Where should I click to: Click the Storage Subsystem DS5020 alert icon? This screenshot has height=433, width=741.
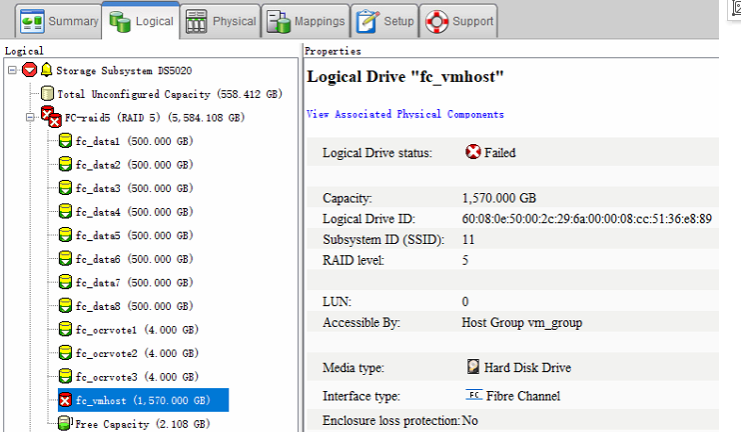[x=29, y=71]
